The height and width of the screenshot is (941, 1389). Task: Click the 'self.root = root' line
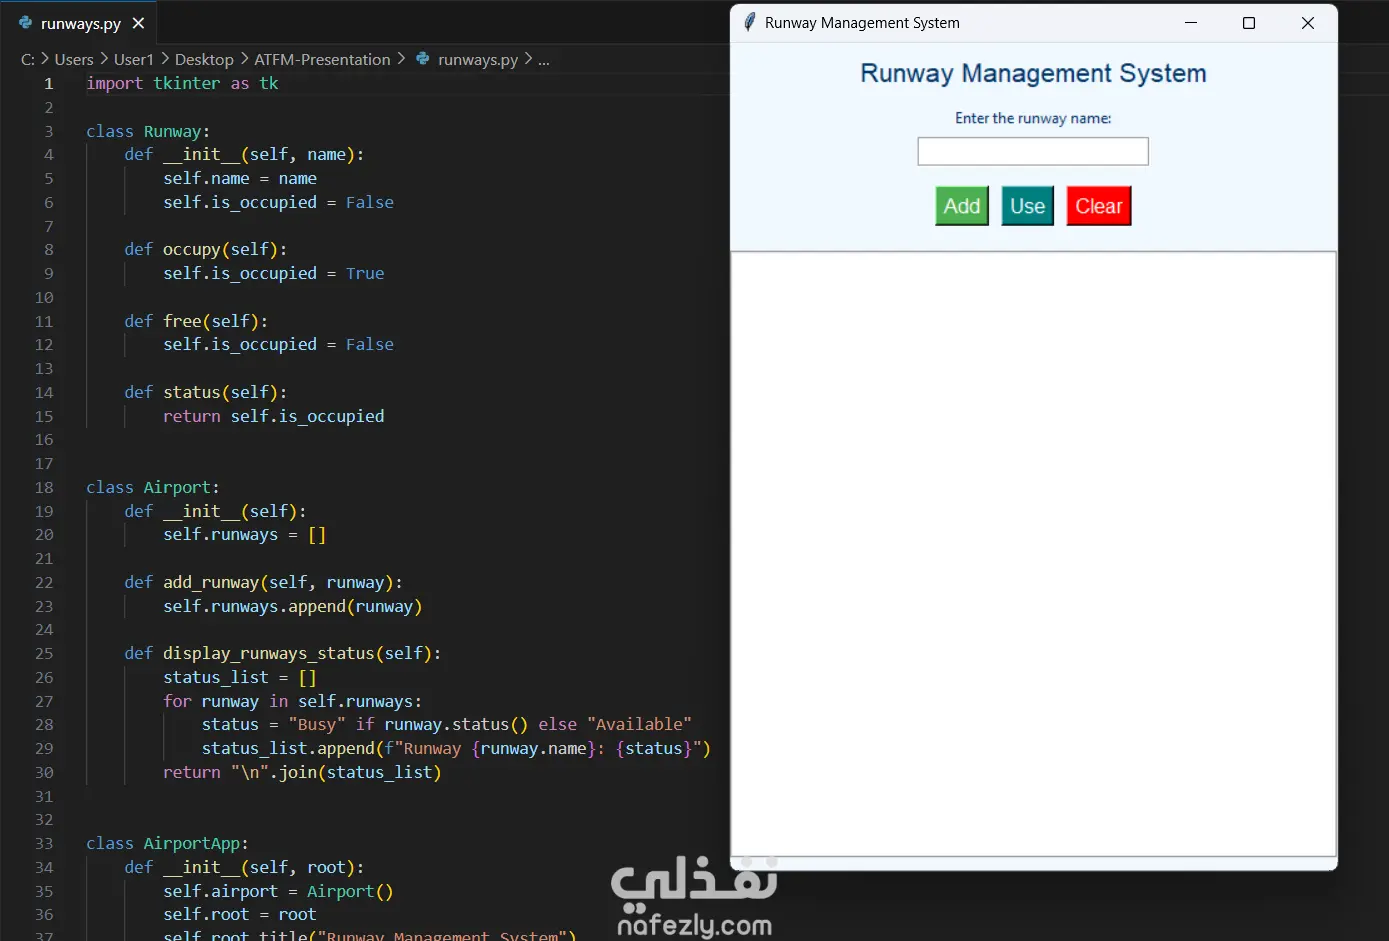tap(240, 914)
